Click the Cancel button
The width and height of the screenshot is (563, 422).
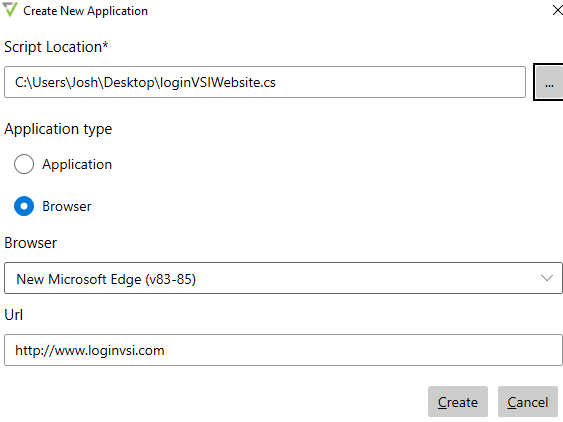pos(527,402)
